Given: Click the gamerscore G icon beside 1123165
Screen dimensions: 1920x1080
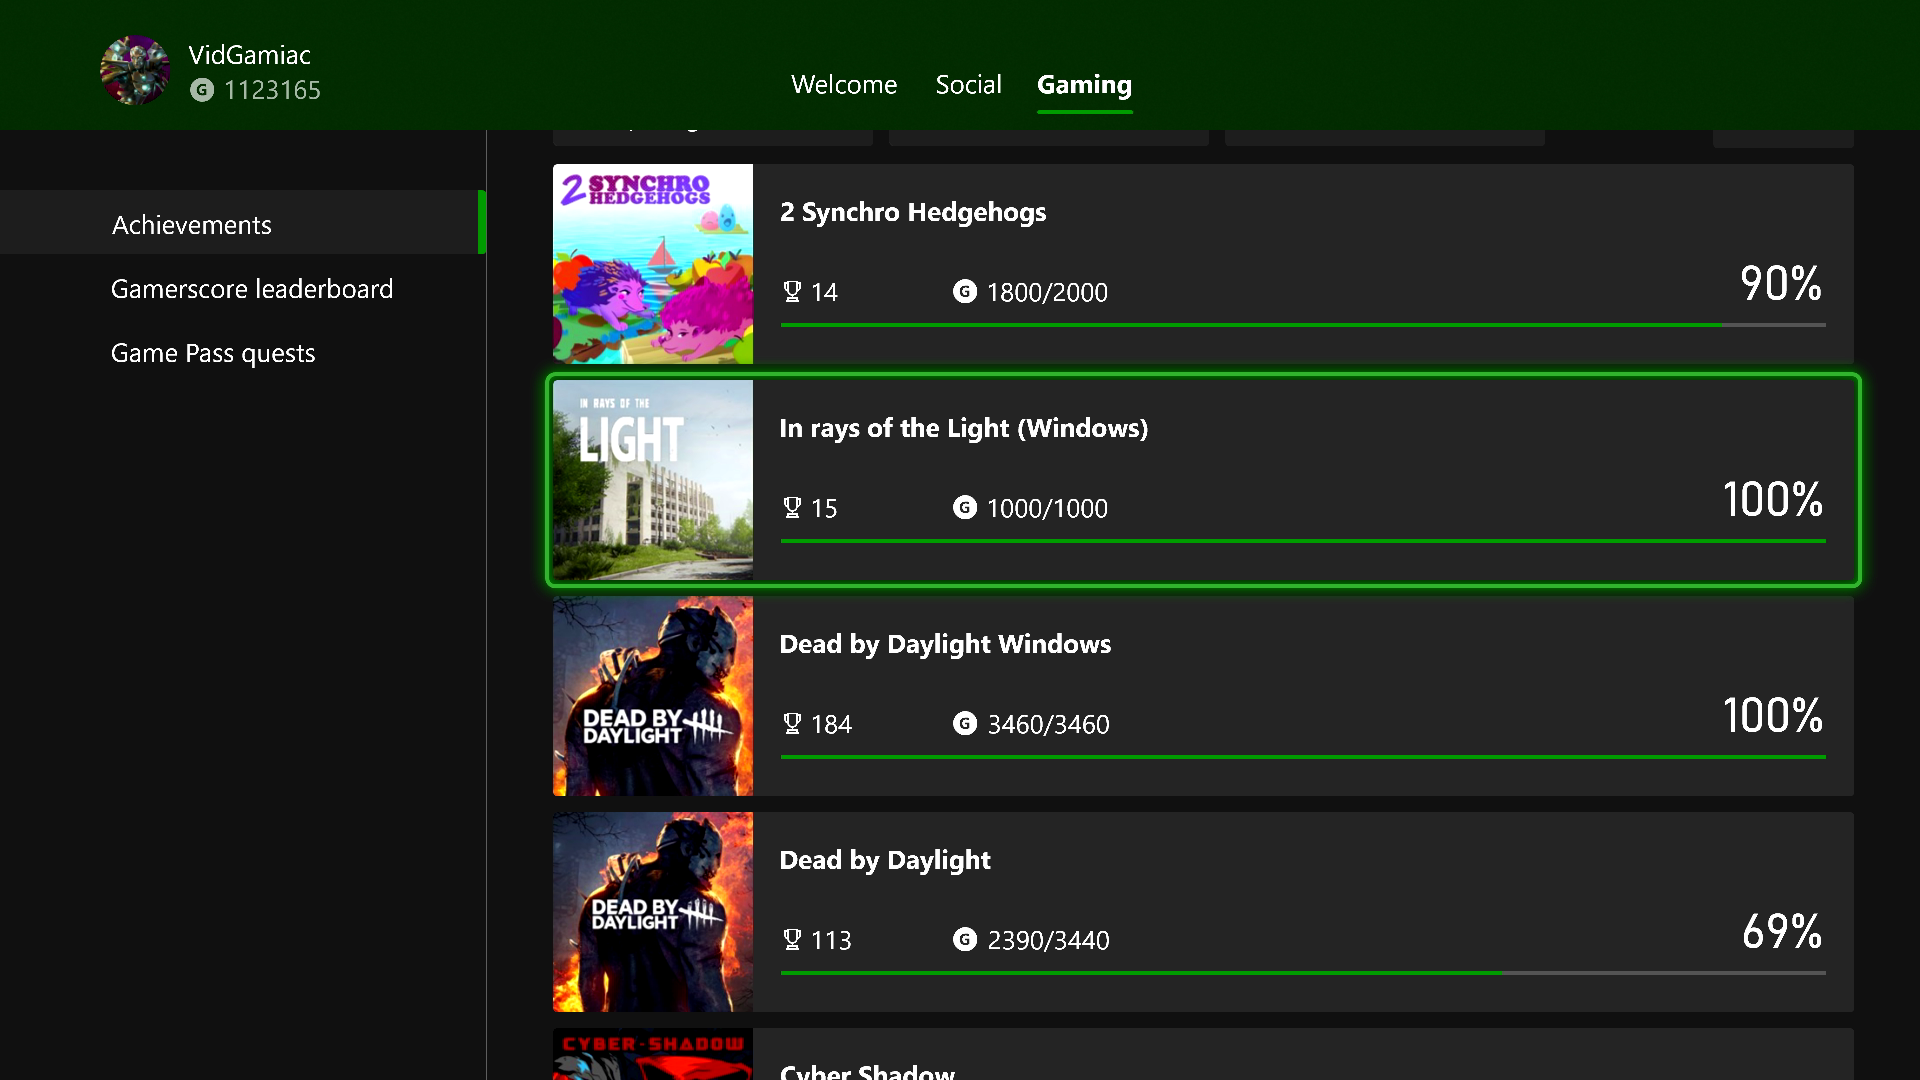Looking at the screenshot, I should 202,90.
